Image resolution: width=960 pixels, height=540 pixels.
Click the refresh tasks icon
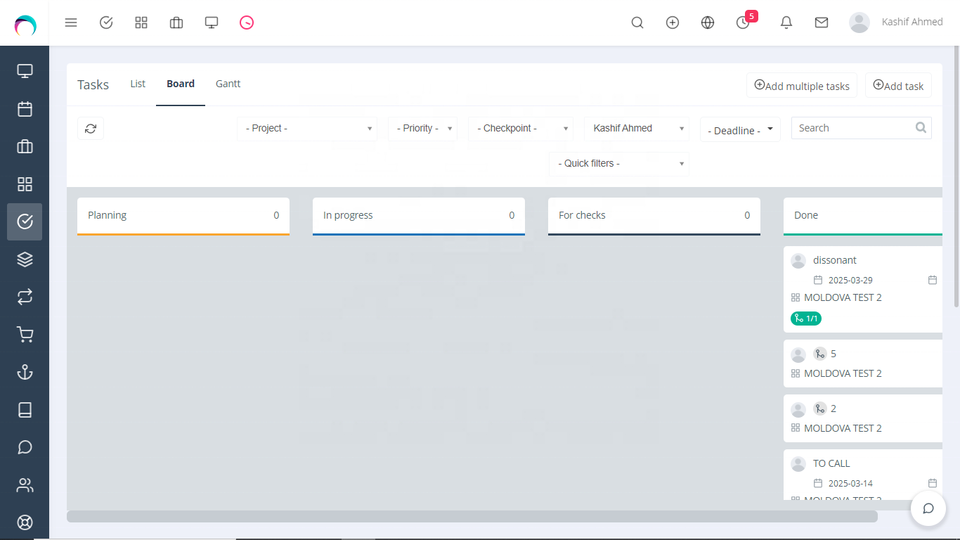(x=91, y=128)
